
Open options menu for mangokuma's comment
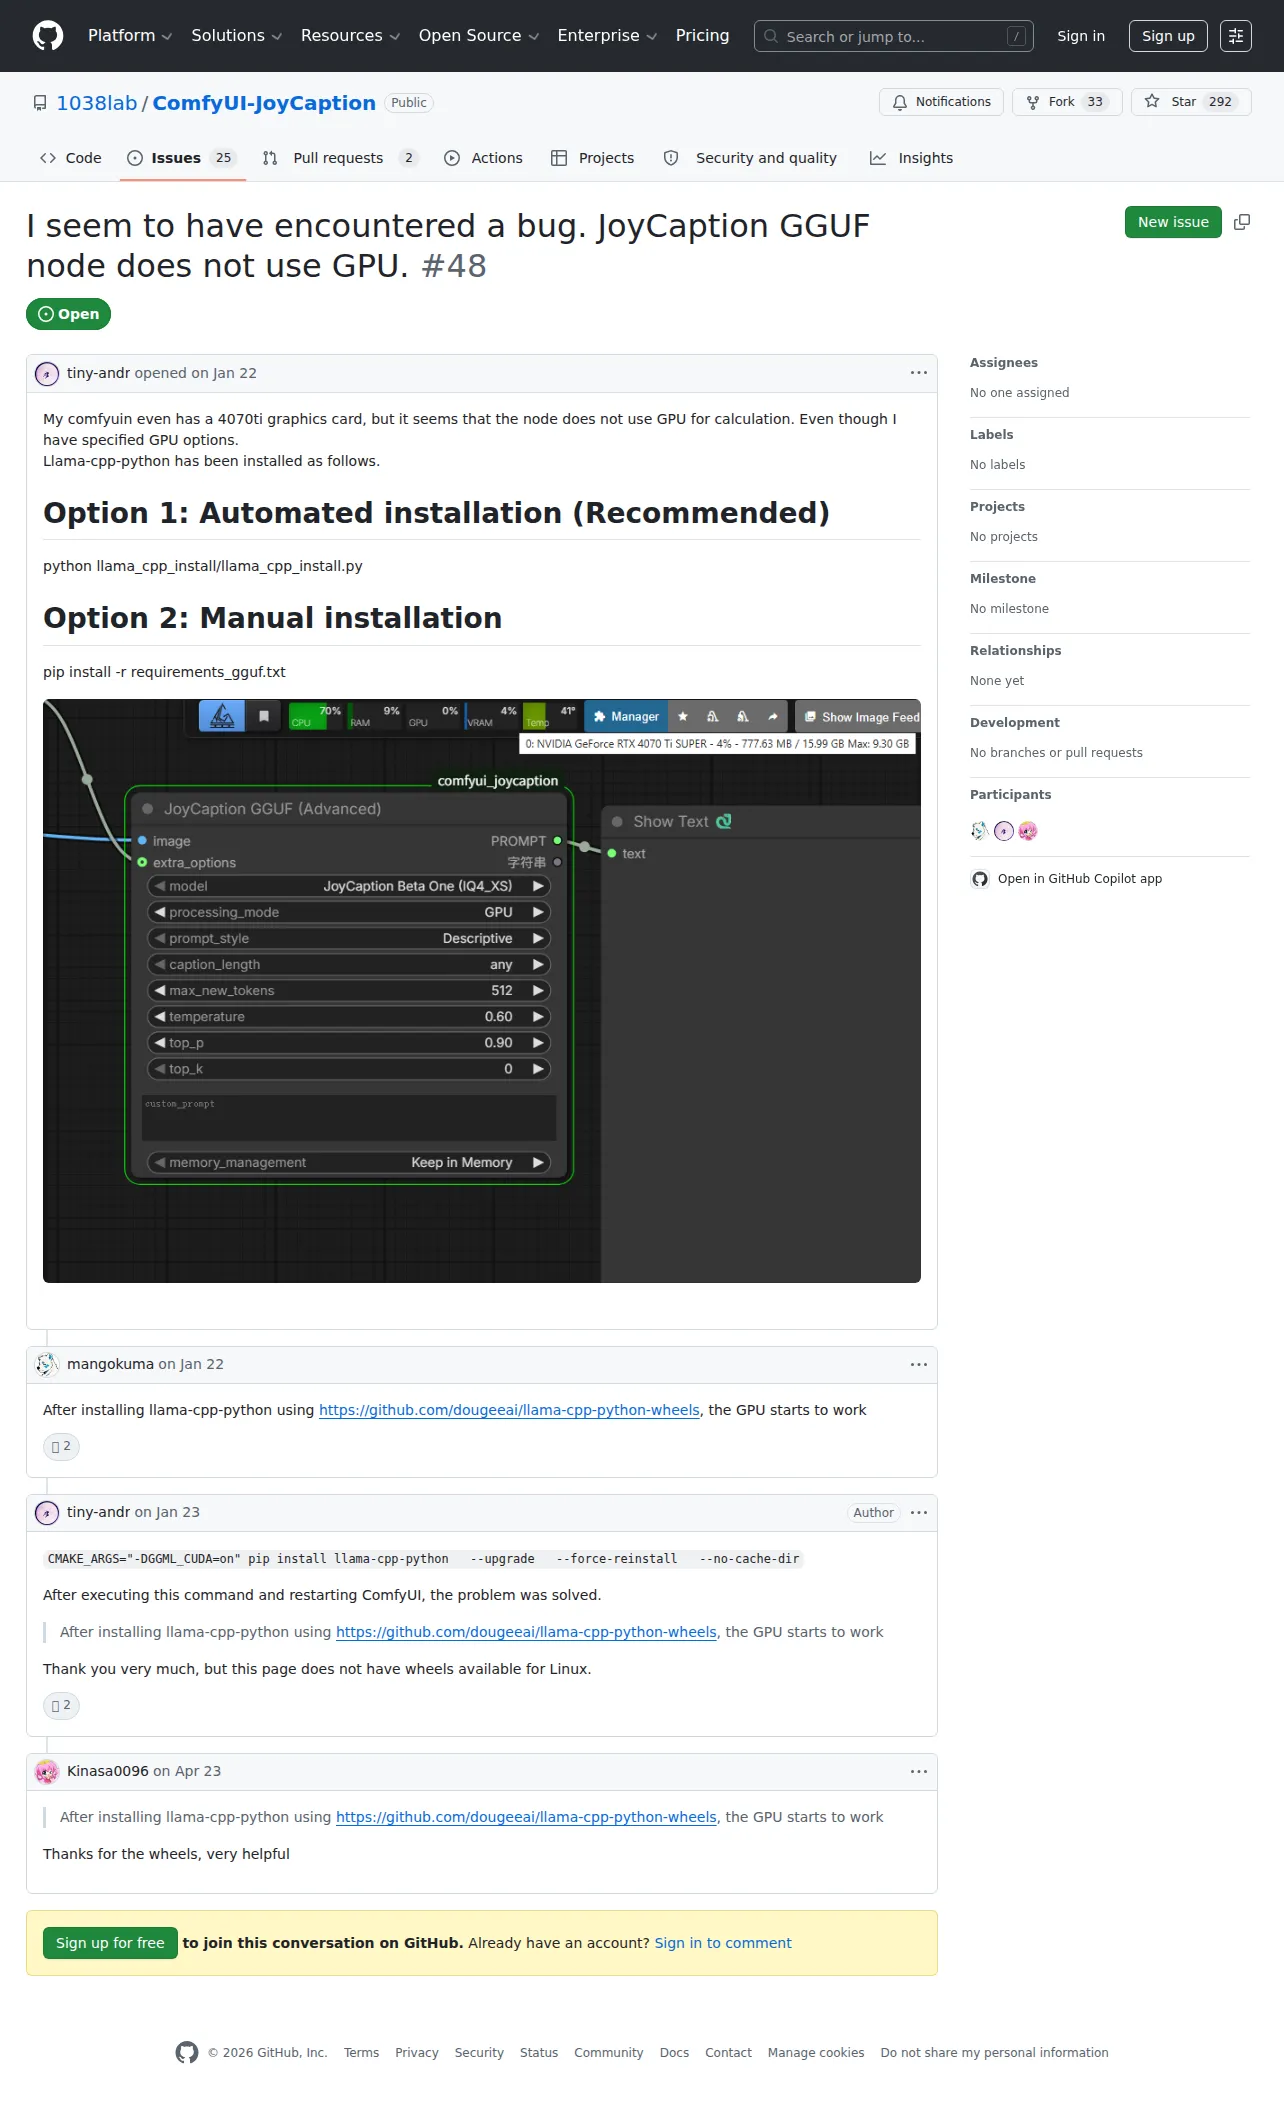[919, 1364]
